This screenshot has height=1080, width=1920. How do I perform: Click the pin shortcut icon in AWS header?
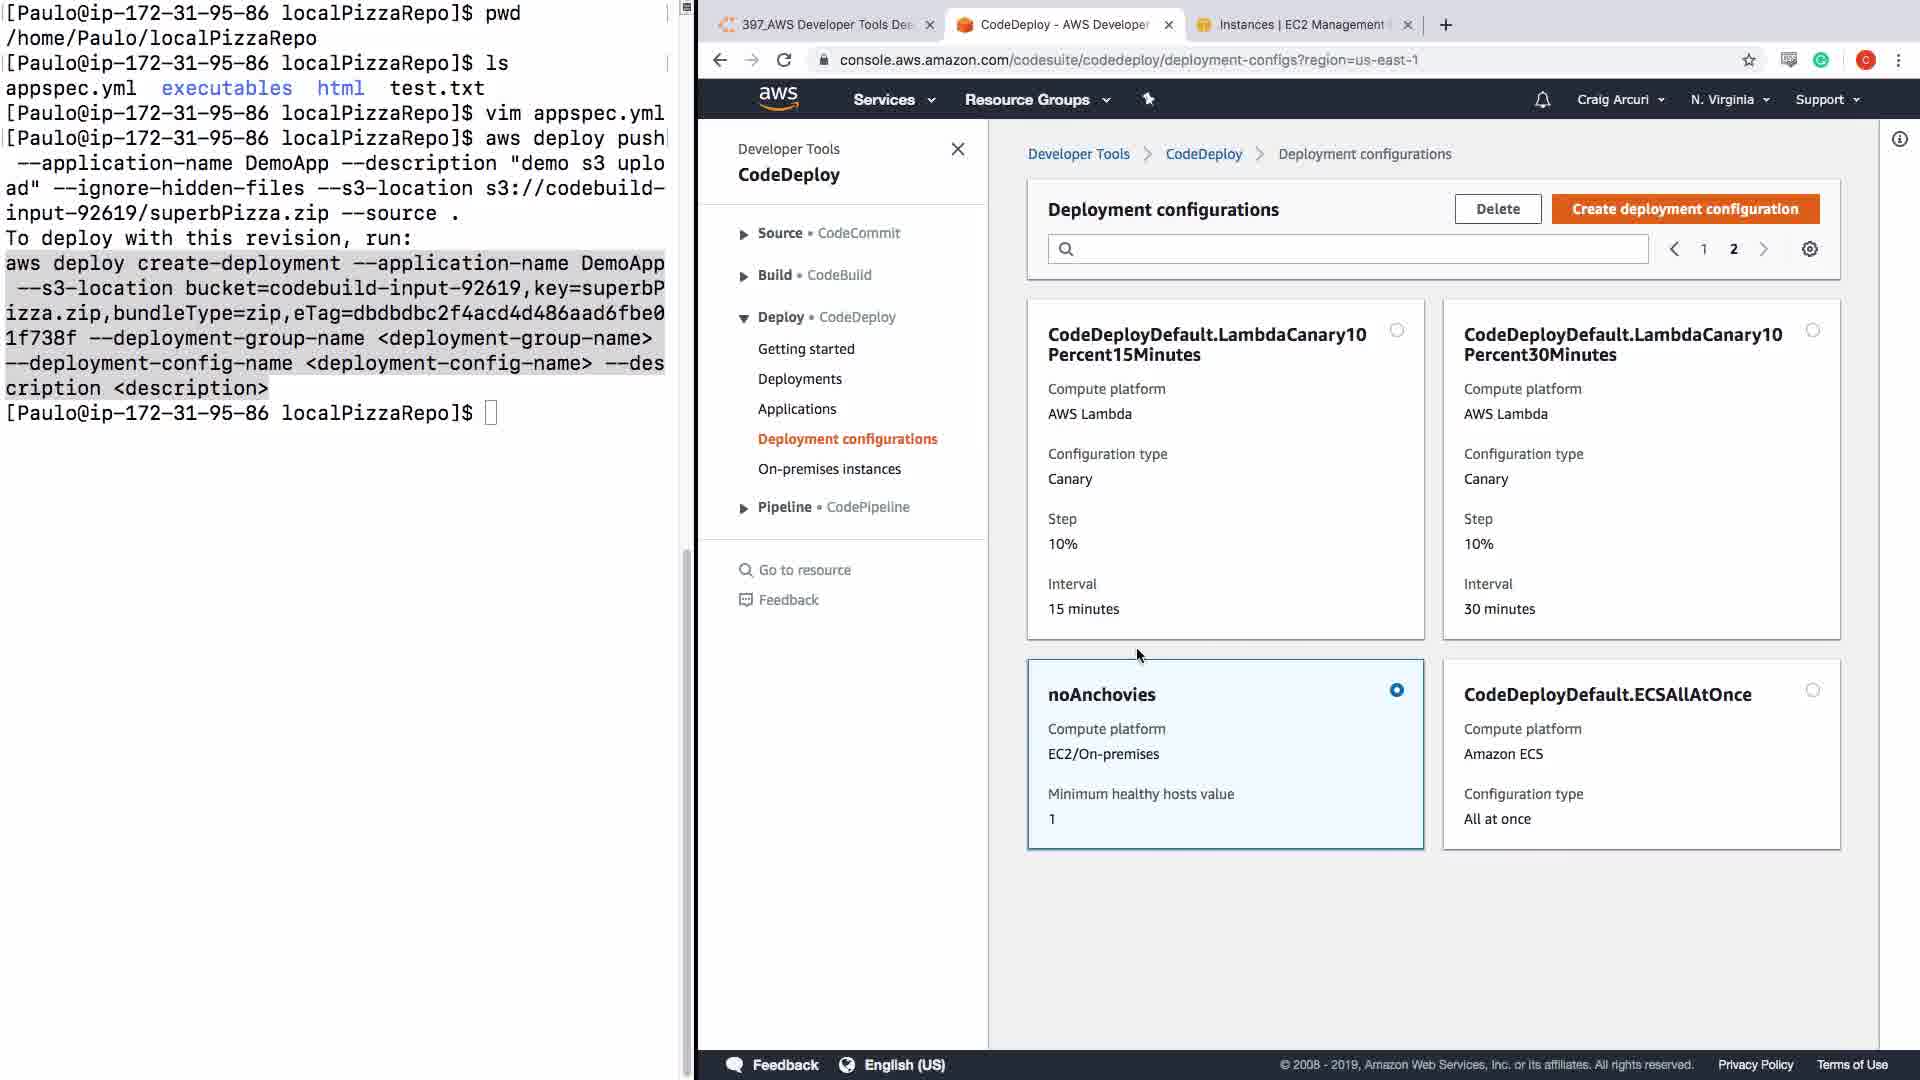1148,99
